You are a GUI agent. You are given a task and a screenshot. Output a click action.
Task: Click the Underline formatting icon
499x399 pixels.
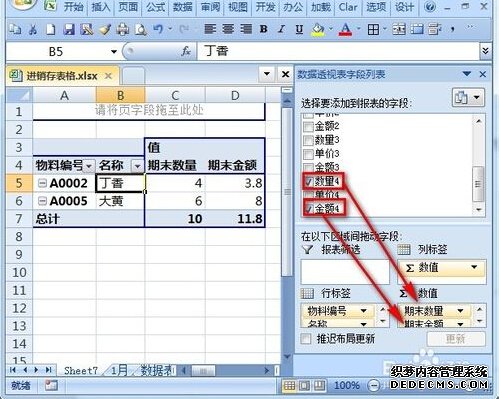pos(299,29)
